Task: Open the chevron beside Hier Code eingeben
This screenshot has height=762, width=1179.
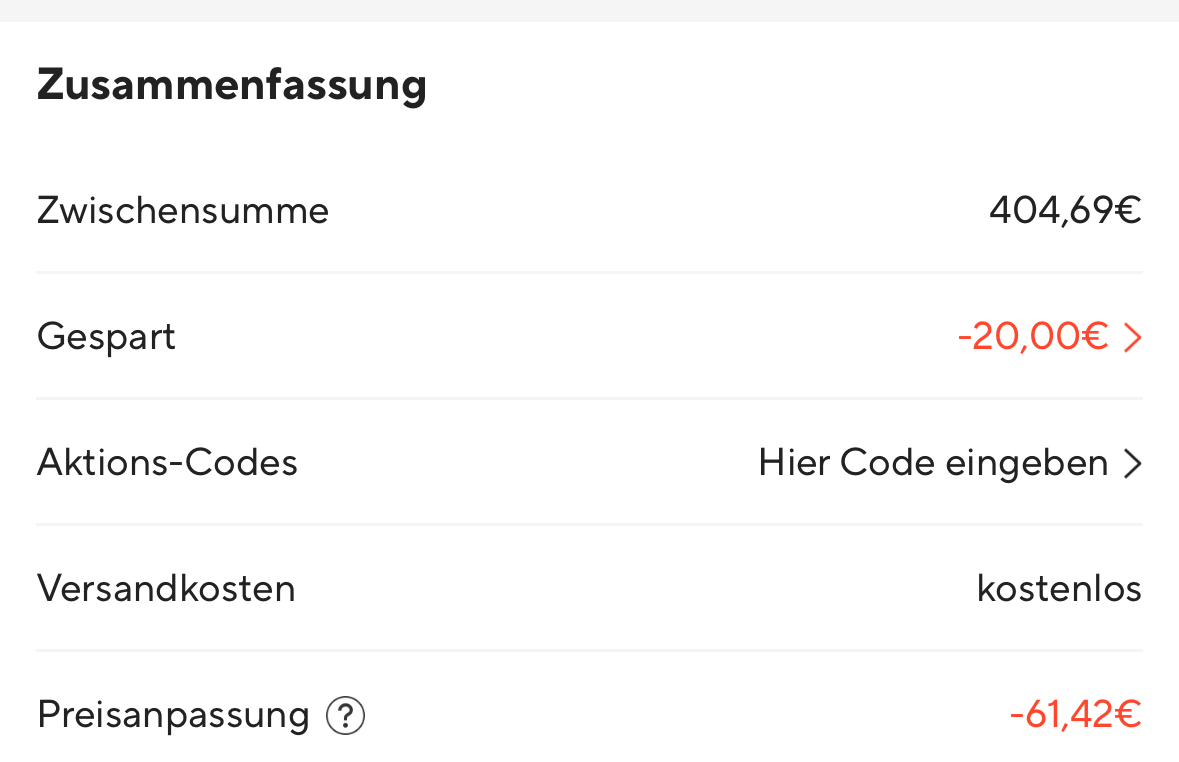Action: pos(1132,464)
